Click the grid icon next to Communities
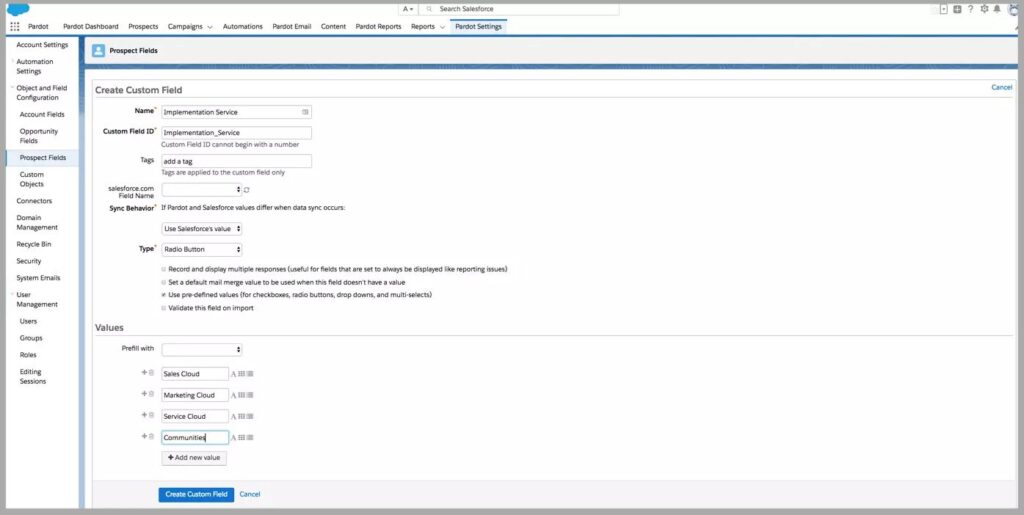The width and height of the screenshot is (1024, 515). point(242,437)
